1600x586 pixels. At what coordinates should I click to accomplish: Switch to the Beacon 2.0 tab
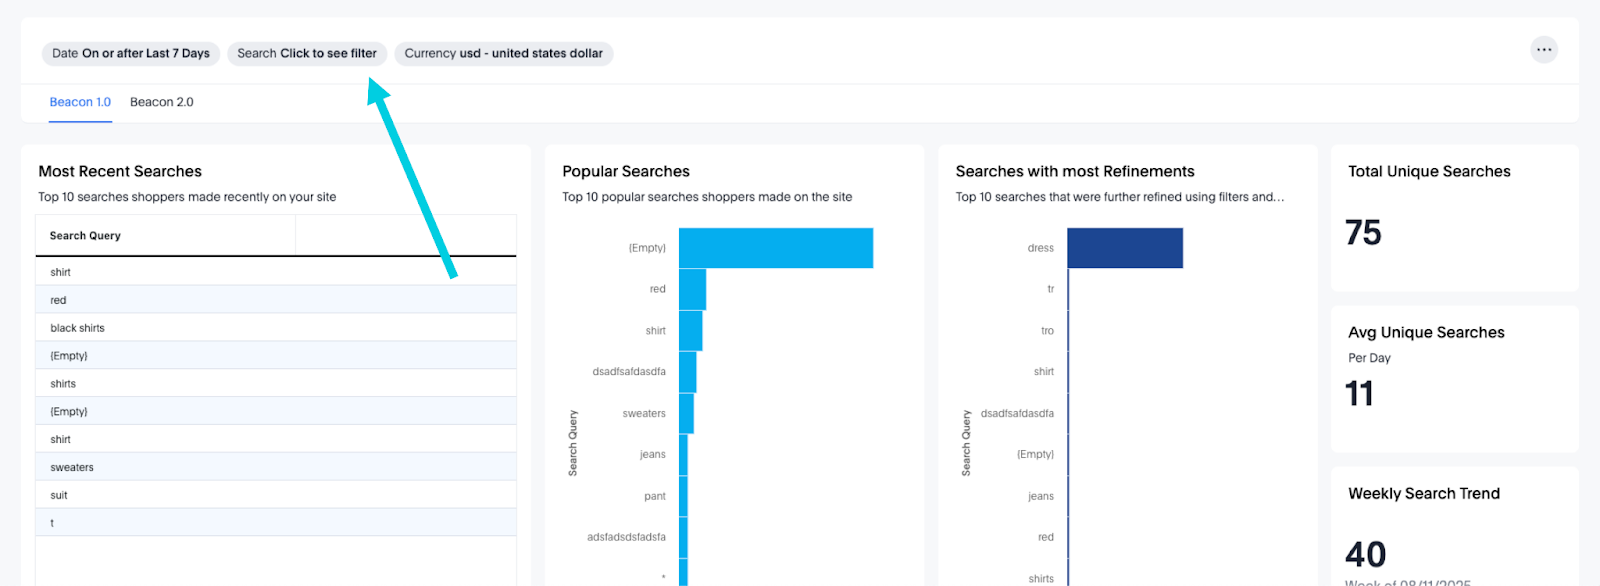(x=162, y=102)
